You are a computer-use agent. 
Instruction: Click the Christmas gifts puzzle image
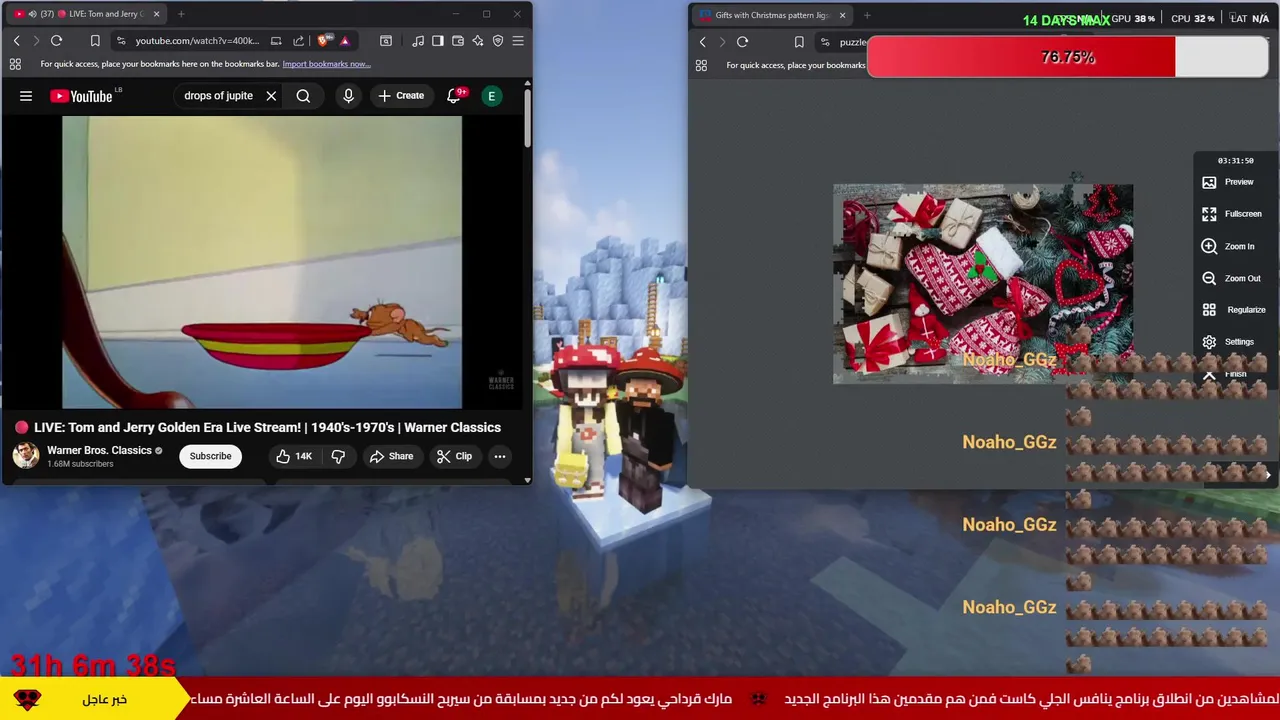[x=983, y=283]
